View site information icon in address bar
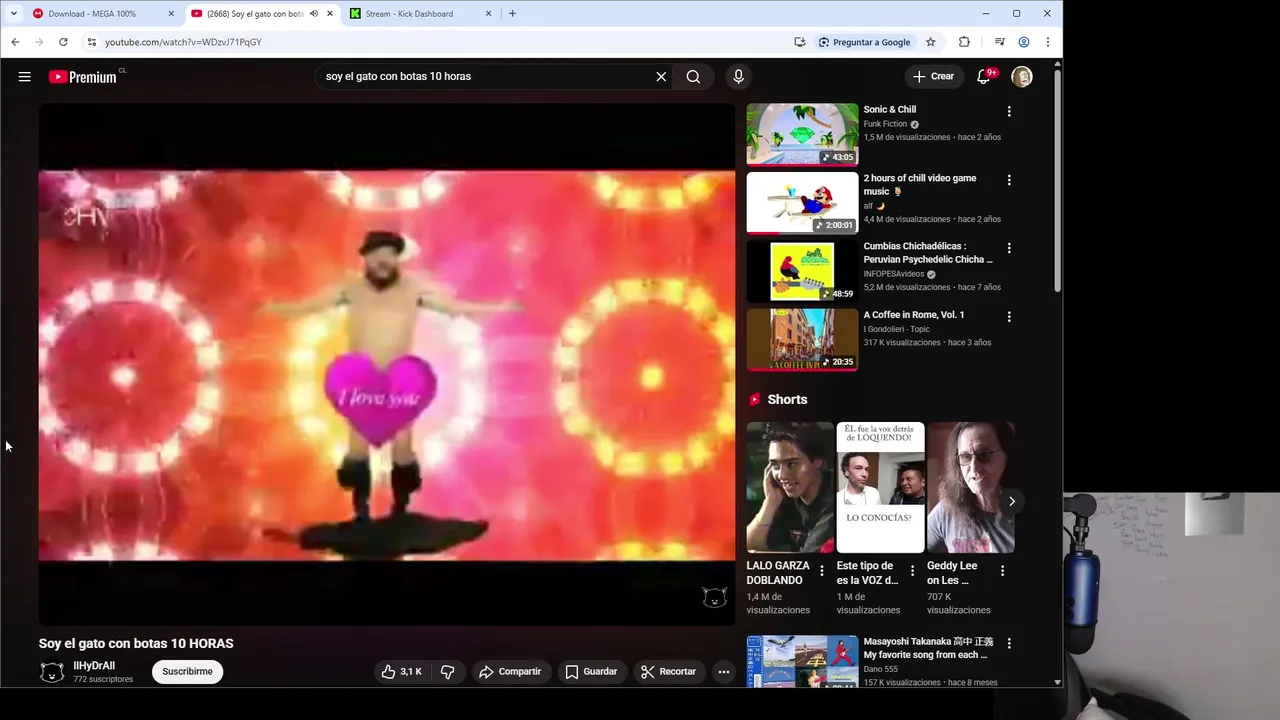Image resolution: width=1280 pixels, height=720 pixels. 91,42
